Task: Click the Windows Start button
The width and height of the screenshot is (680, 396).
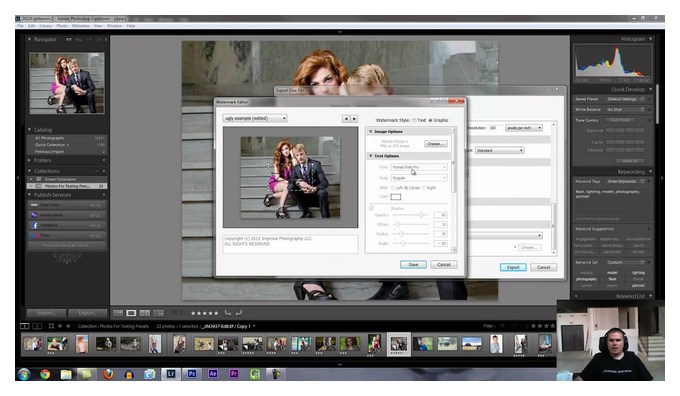Action: 24,374
